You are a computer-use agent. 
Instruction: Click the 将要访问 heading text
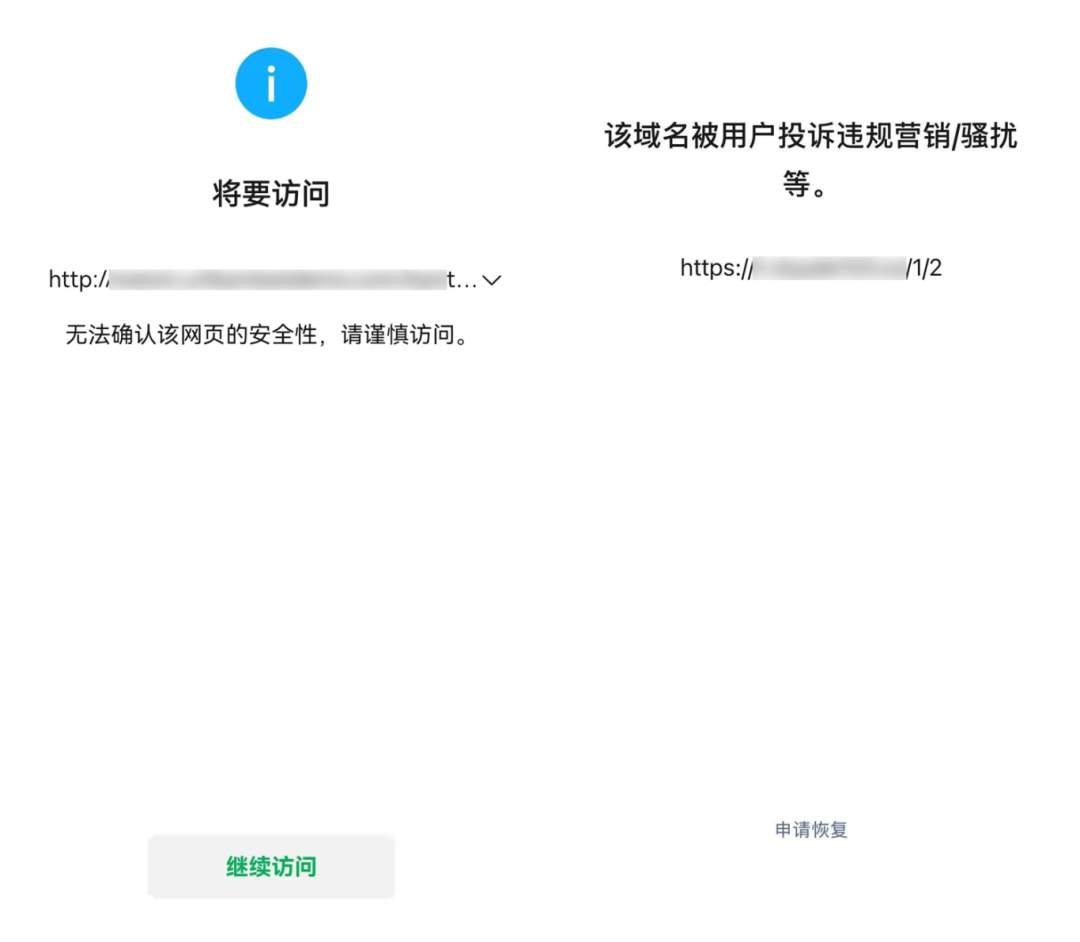(x=270, y=194)
